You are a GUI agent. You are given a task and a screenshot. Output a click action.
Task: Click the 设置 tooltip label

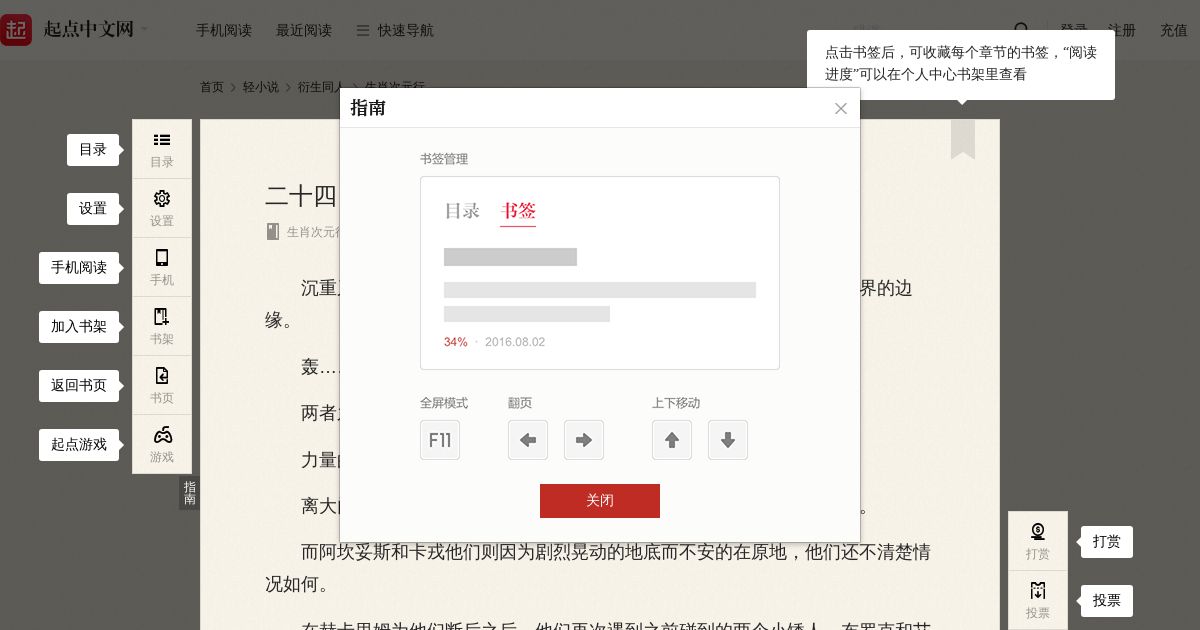click(x=93, y=209)
